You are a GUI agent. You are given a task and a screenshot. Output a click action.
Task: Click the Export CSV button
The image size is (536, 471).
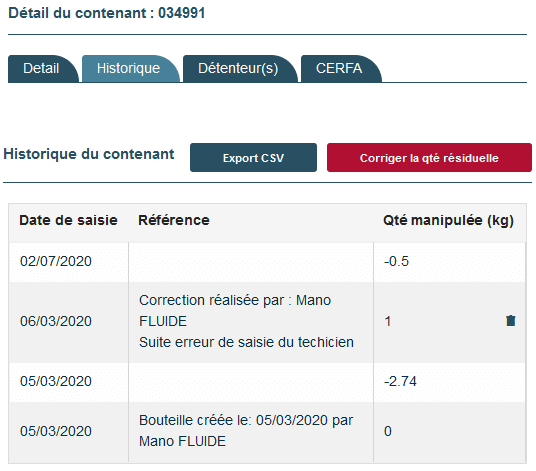pyautogui.click(x=253, y=158)
